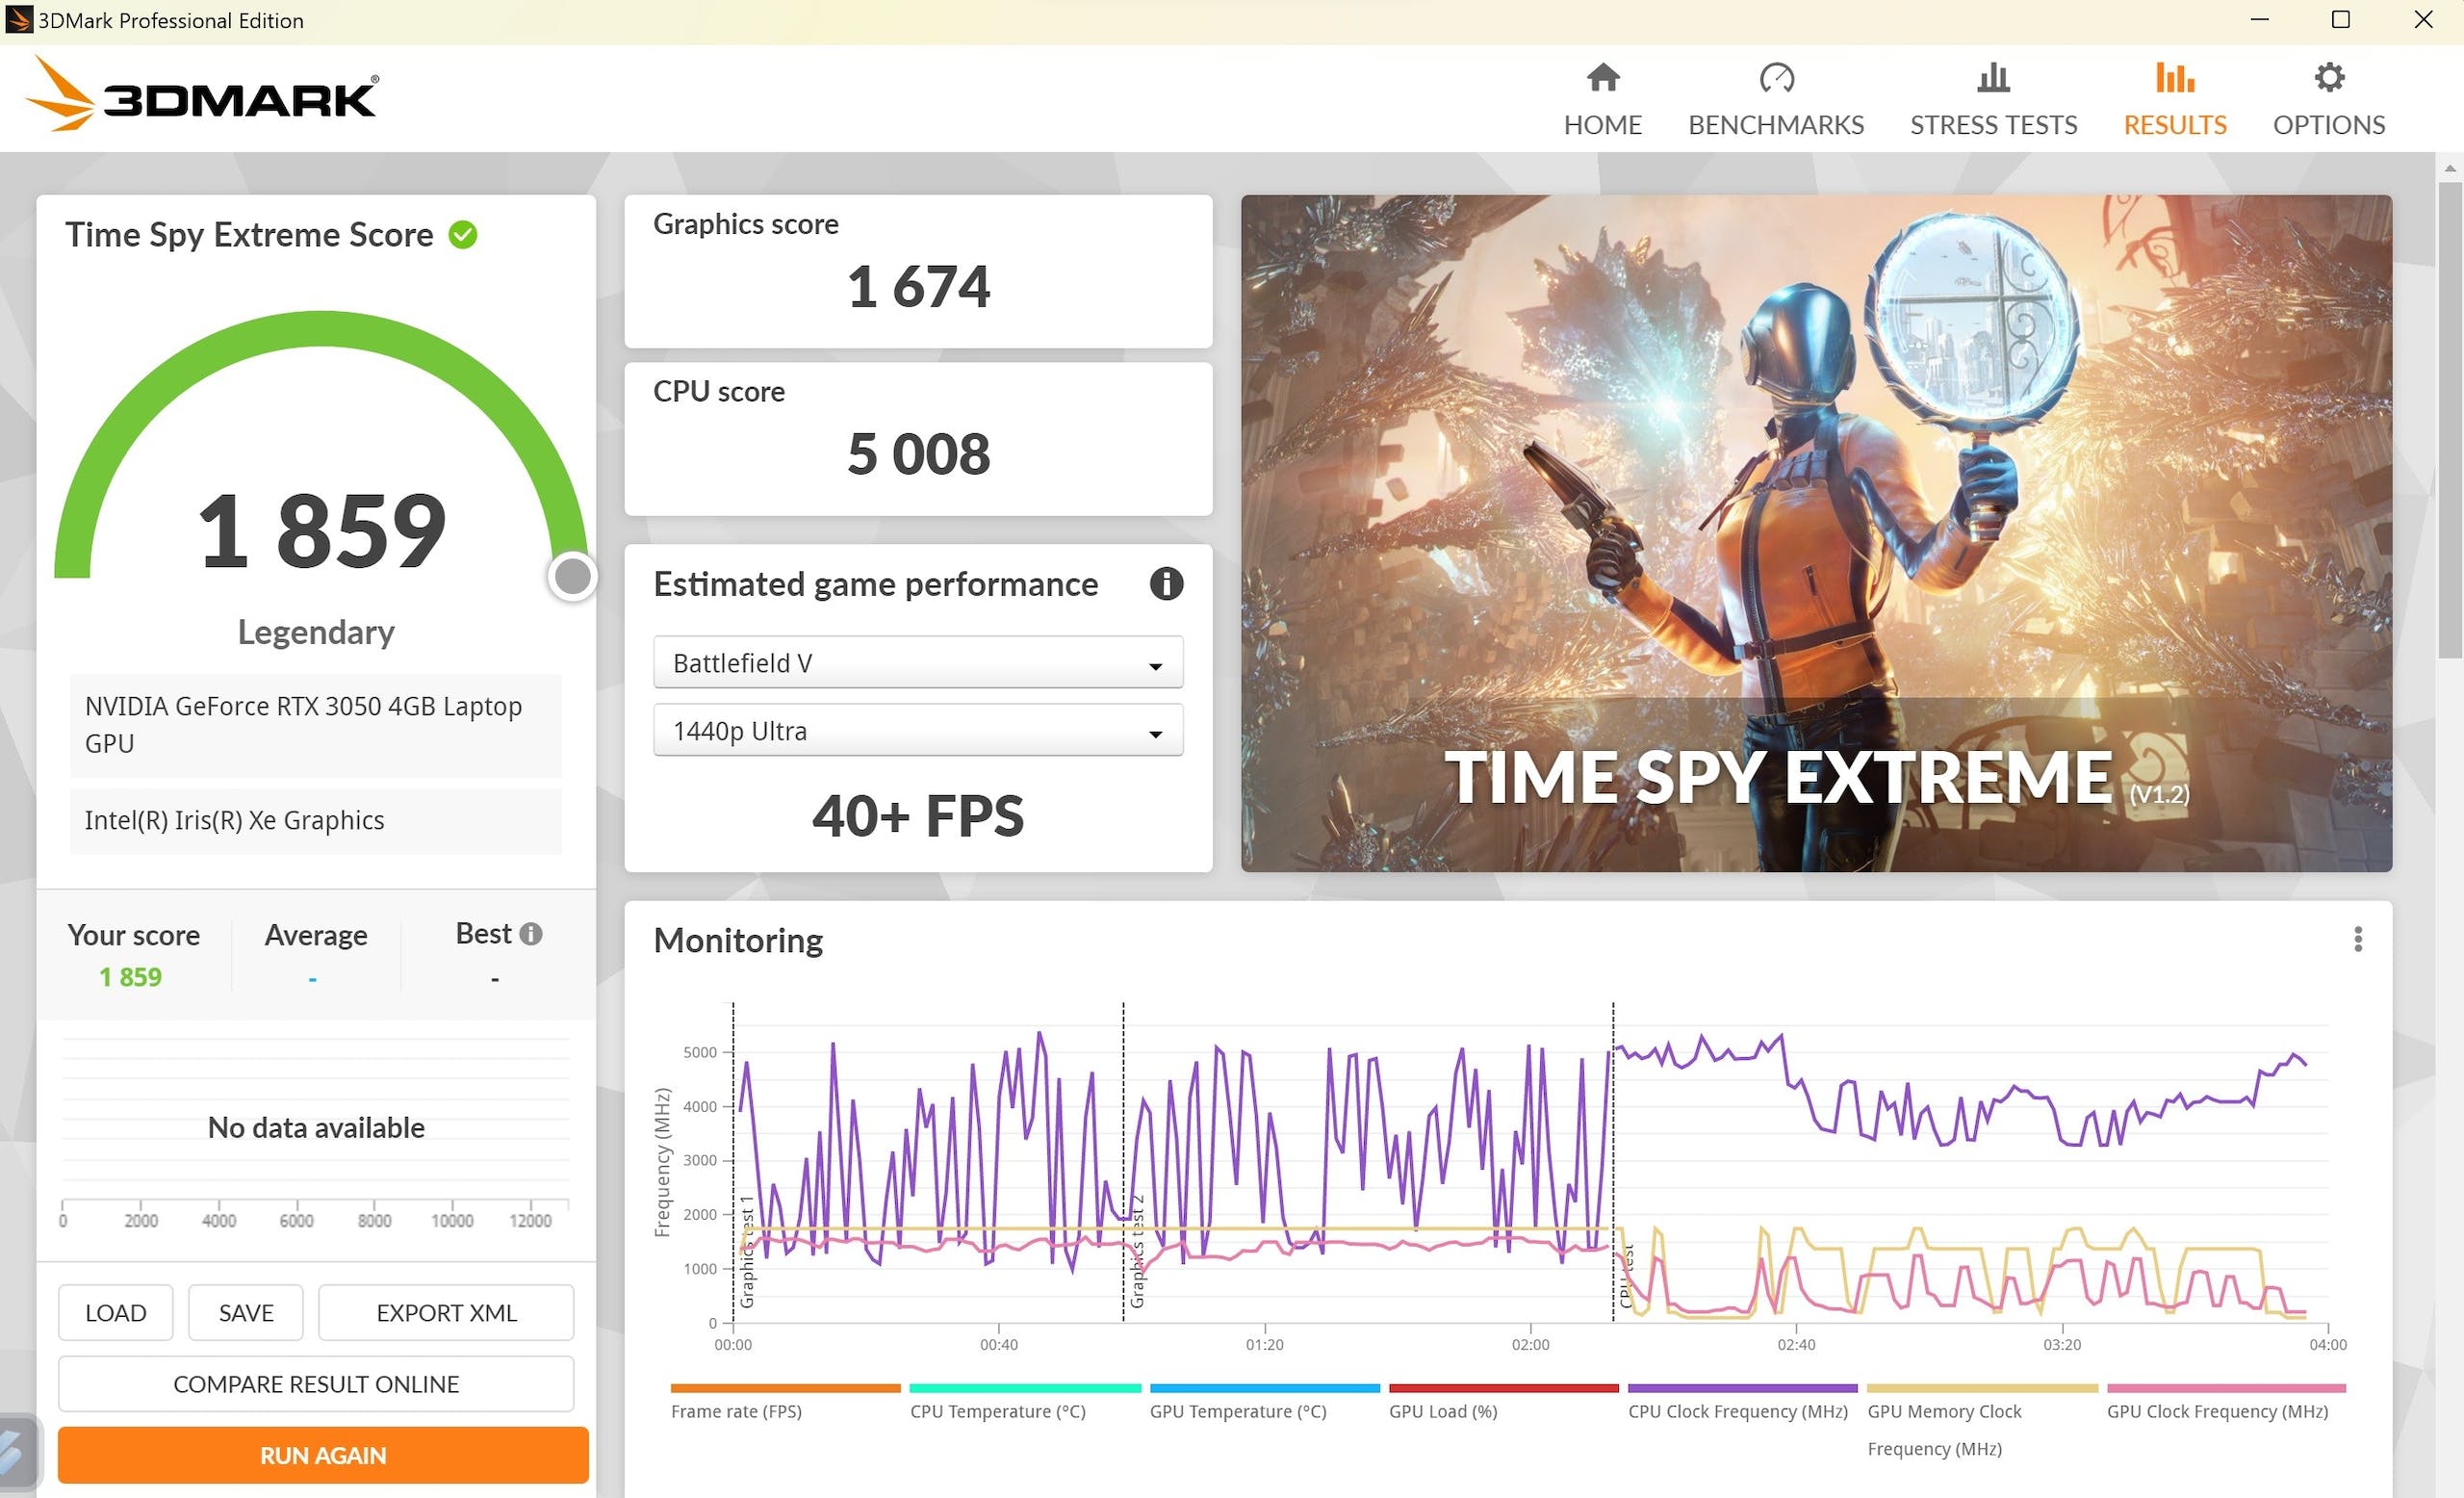Click the Graphics test 1 timeline marker
Viewport: 2464px width, 1498px height.
click(x=746, y=1250)
